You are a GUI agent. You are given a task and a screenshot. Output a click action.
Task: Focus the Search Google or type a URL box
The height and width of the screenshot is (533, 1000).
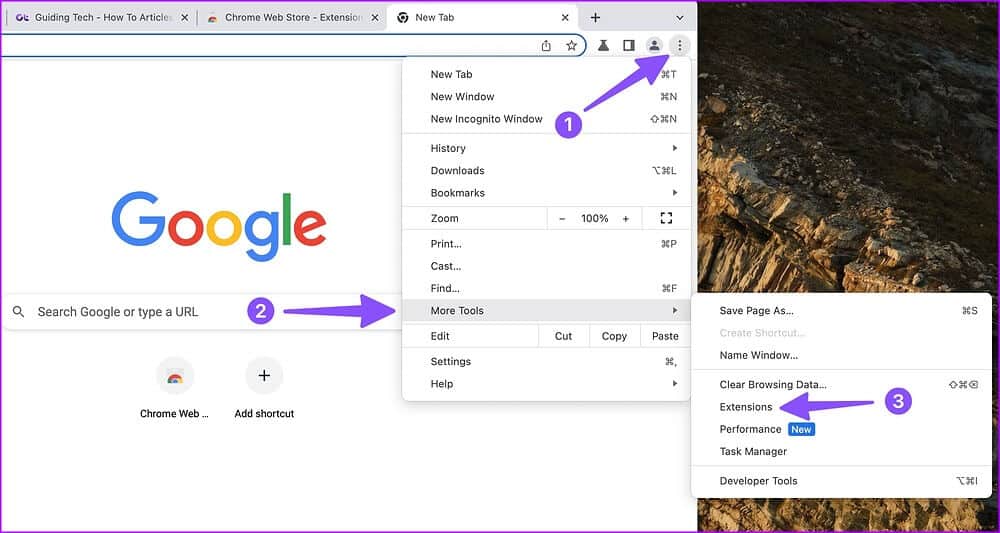click(203, 312)
